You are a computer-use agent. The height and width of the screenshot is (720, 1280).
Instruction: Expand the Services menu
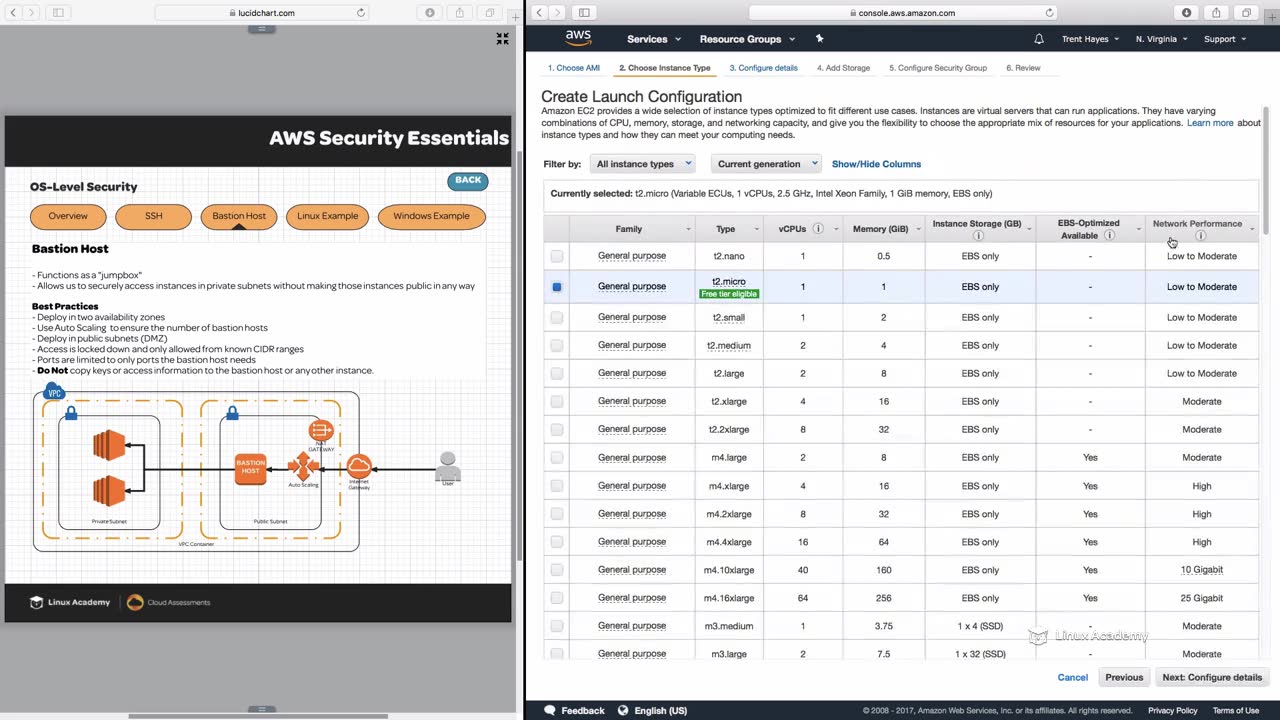(654, 39)
